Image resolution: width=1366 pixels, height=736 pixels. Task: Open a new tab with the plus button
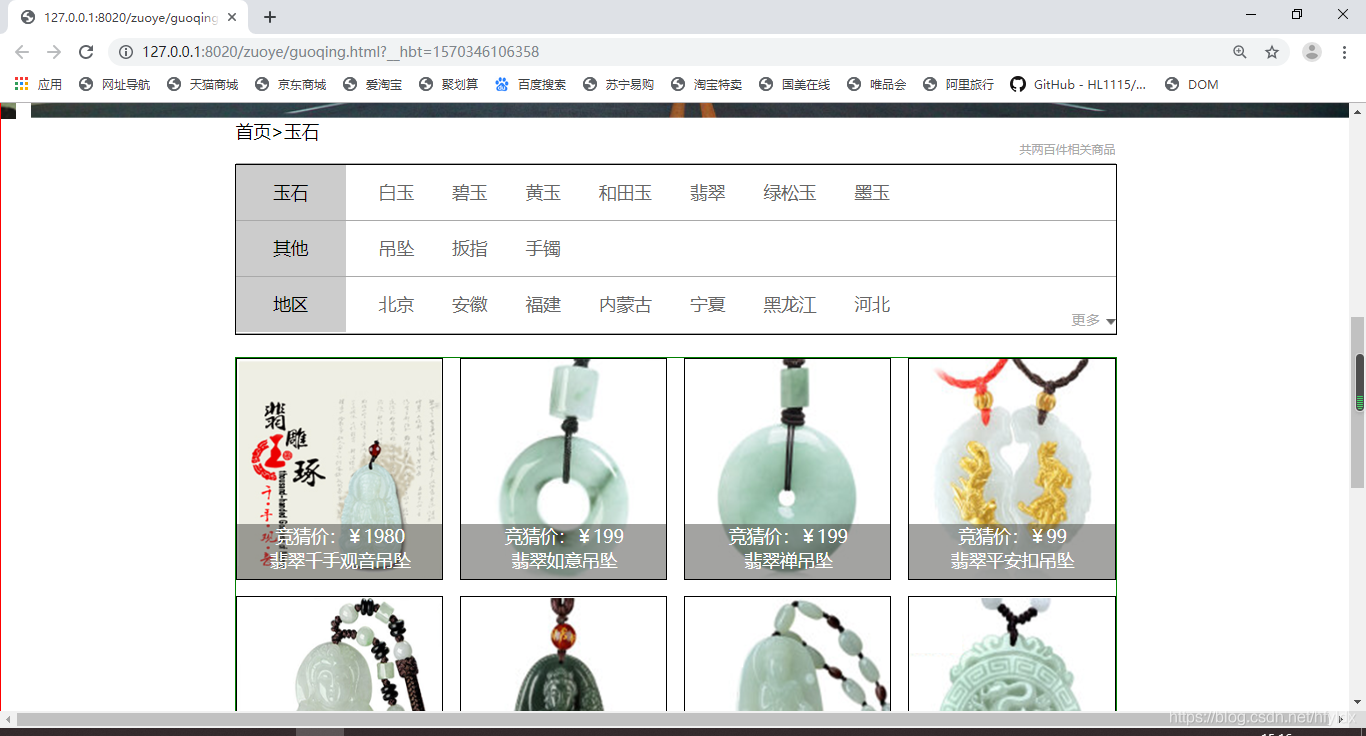tap(270, 17)
